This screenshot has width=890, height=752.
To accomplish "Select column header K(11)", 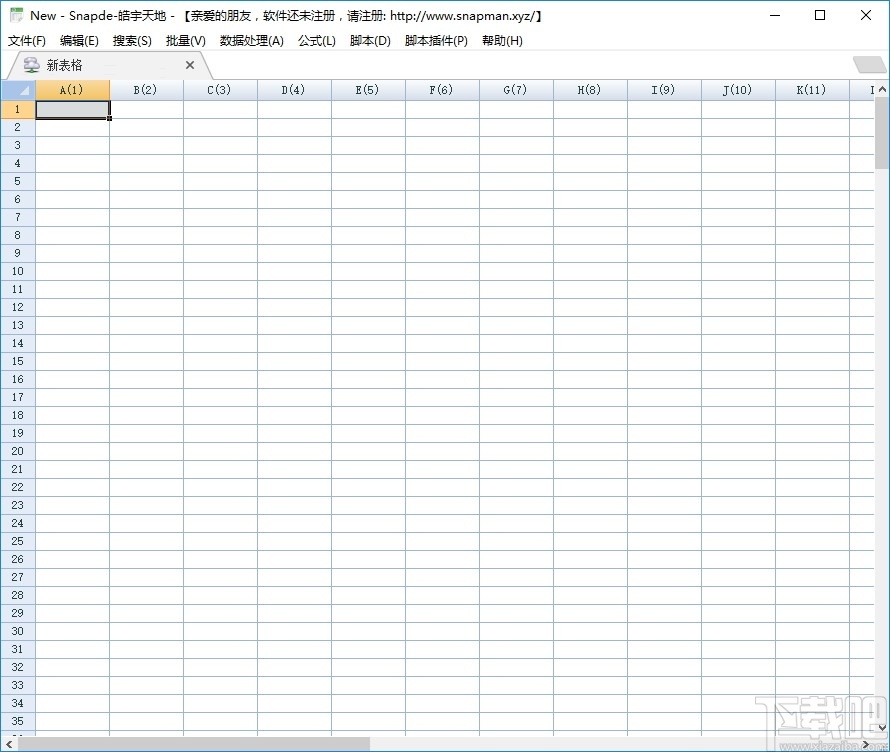I will [x=812, y=90].
